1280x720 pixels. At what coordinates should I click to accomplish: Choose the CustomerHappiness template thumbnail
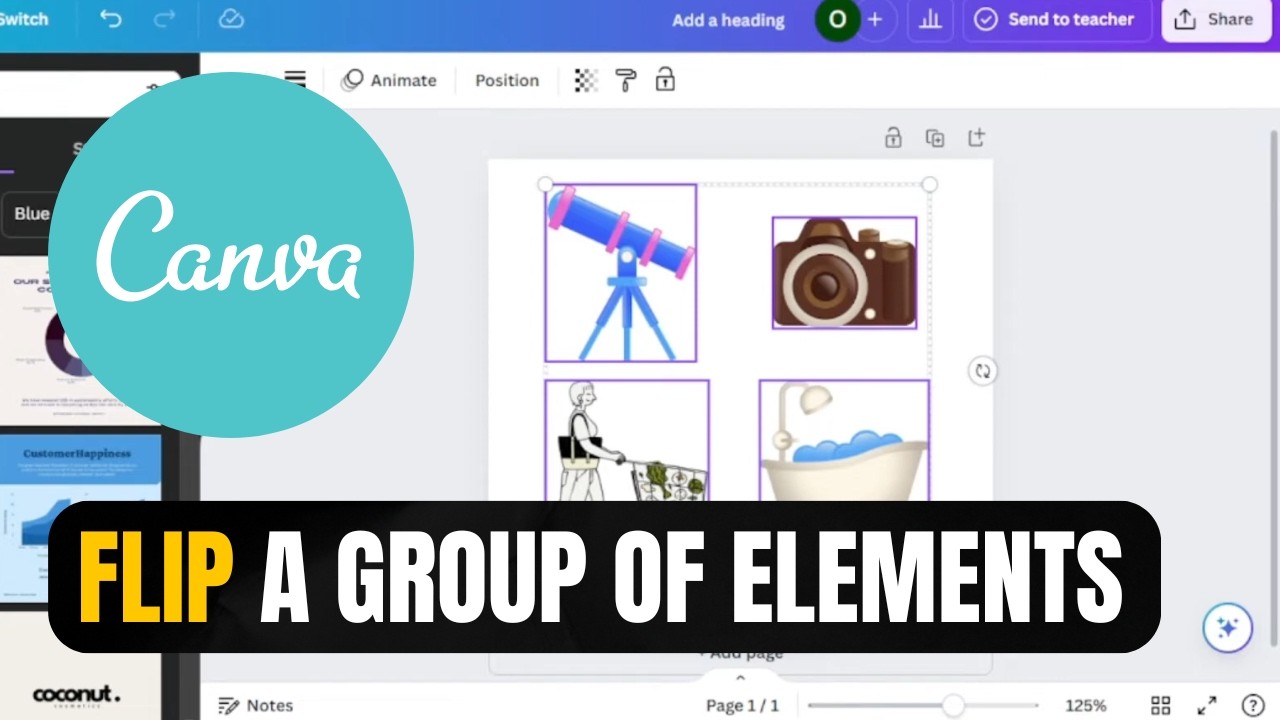click(x=80, y=517)
